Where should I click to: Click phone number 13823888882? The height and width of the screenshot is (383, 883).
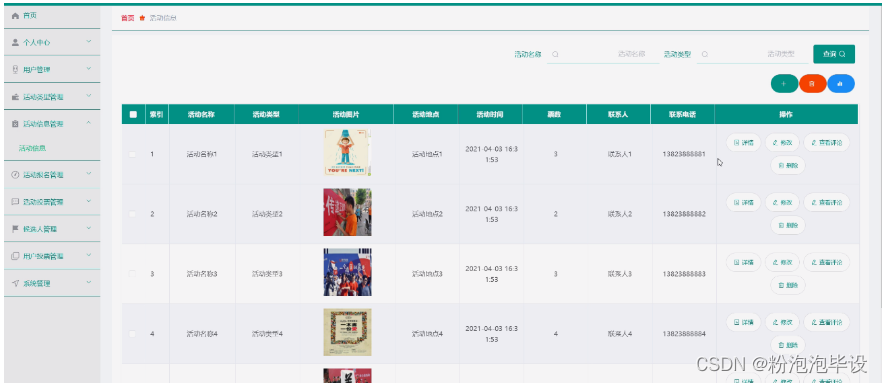(x=684, y=214)
